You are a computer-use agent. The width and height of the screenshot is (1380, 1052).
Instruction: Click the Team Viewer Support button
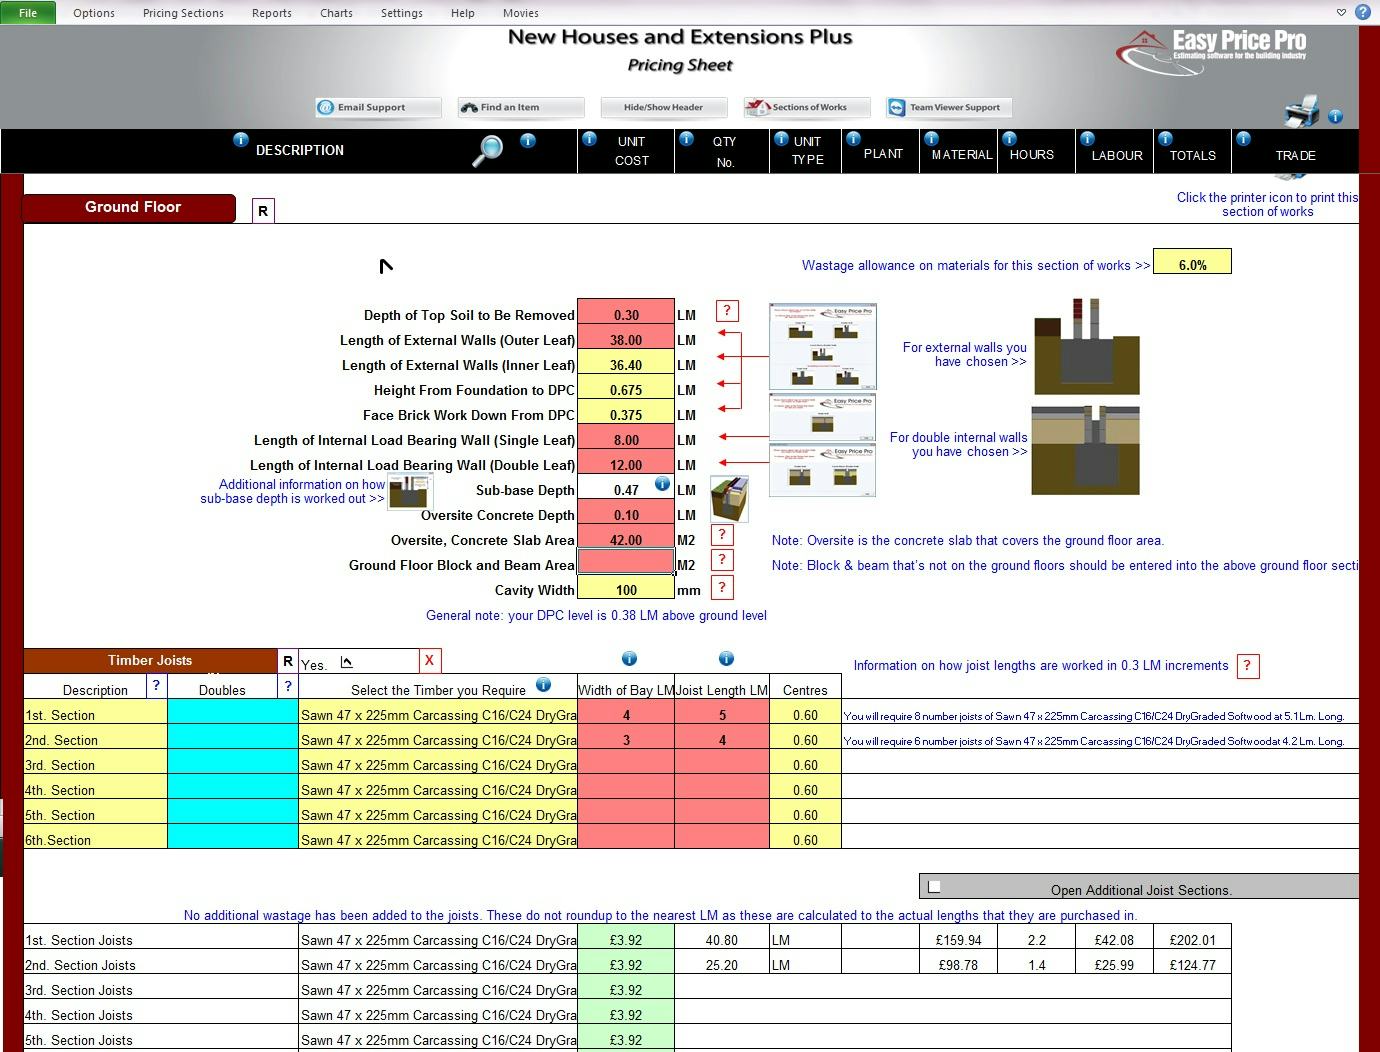(949, 107)
